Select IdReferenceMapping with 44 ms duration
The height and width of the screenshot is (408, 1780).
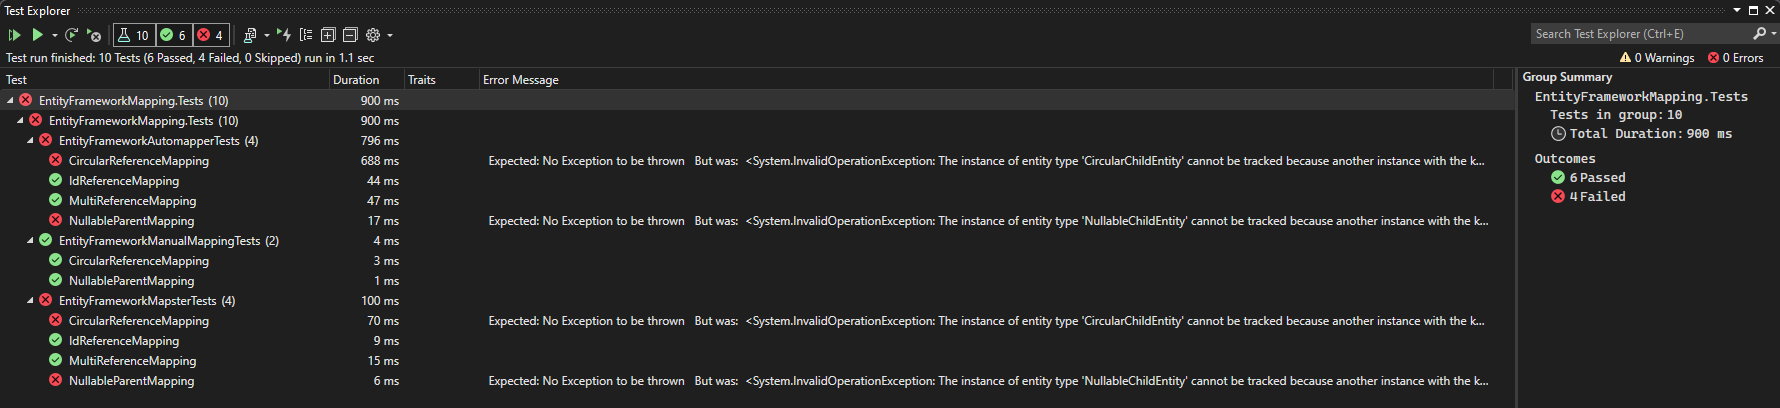coord(758,180)
